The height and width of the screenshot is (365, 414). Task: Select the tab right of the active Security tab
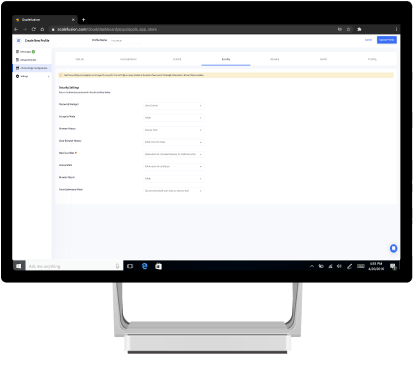point(275,59)
